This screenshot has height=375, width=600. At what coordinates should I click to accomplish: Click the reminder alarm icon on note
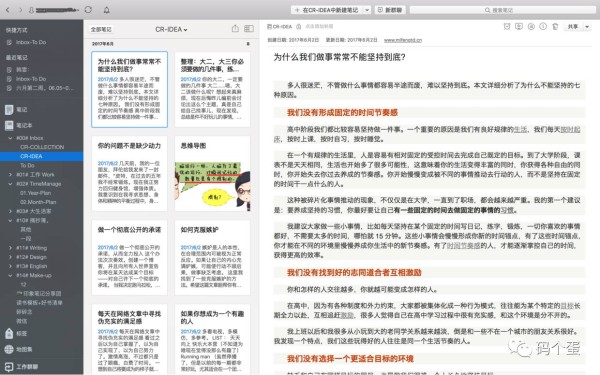coord(507,26)
